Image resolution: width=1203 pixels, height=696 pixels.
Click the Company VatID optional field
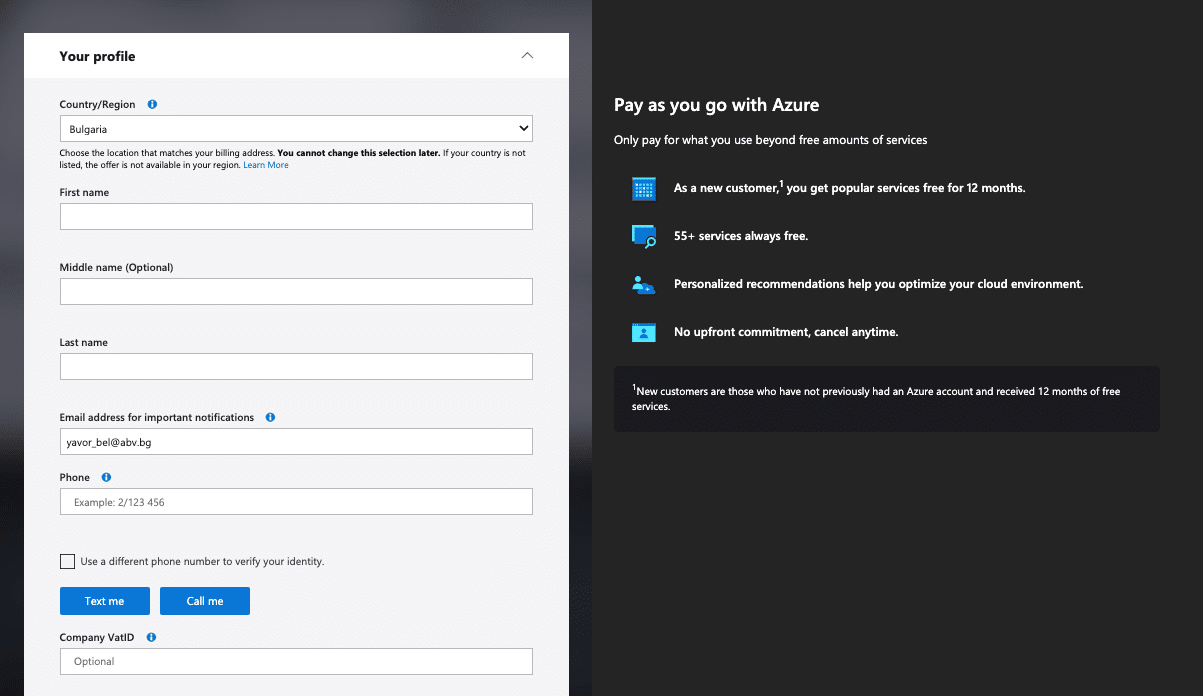point(296,662)
